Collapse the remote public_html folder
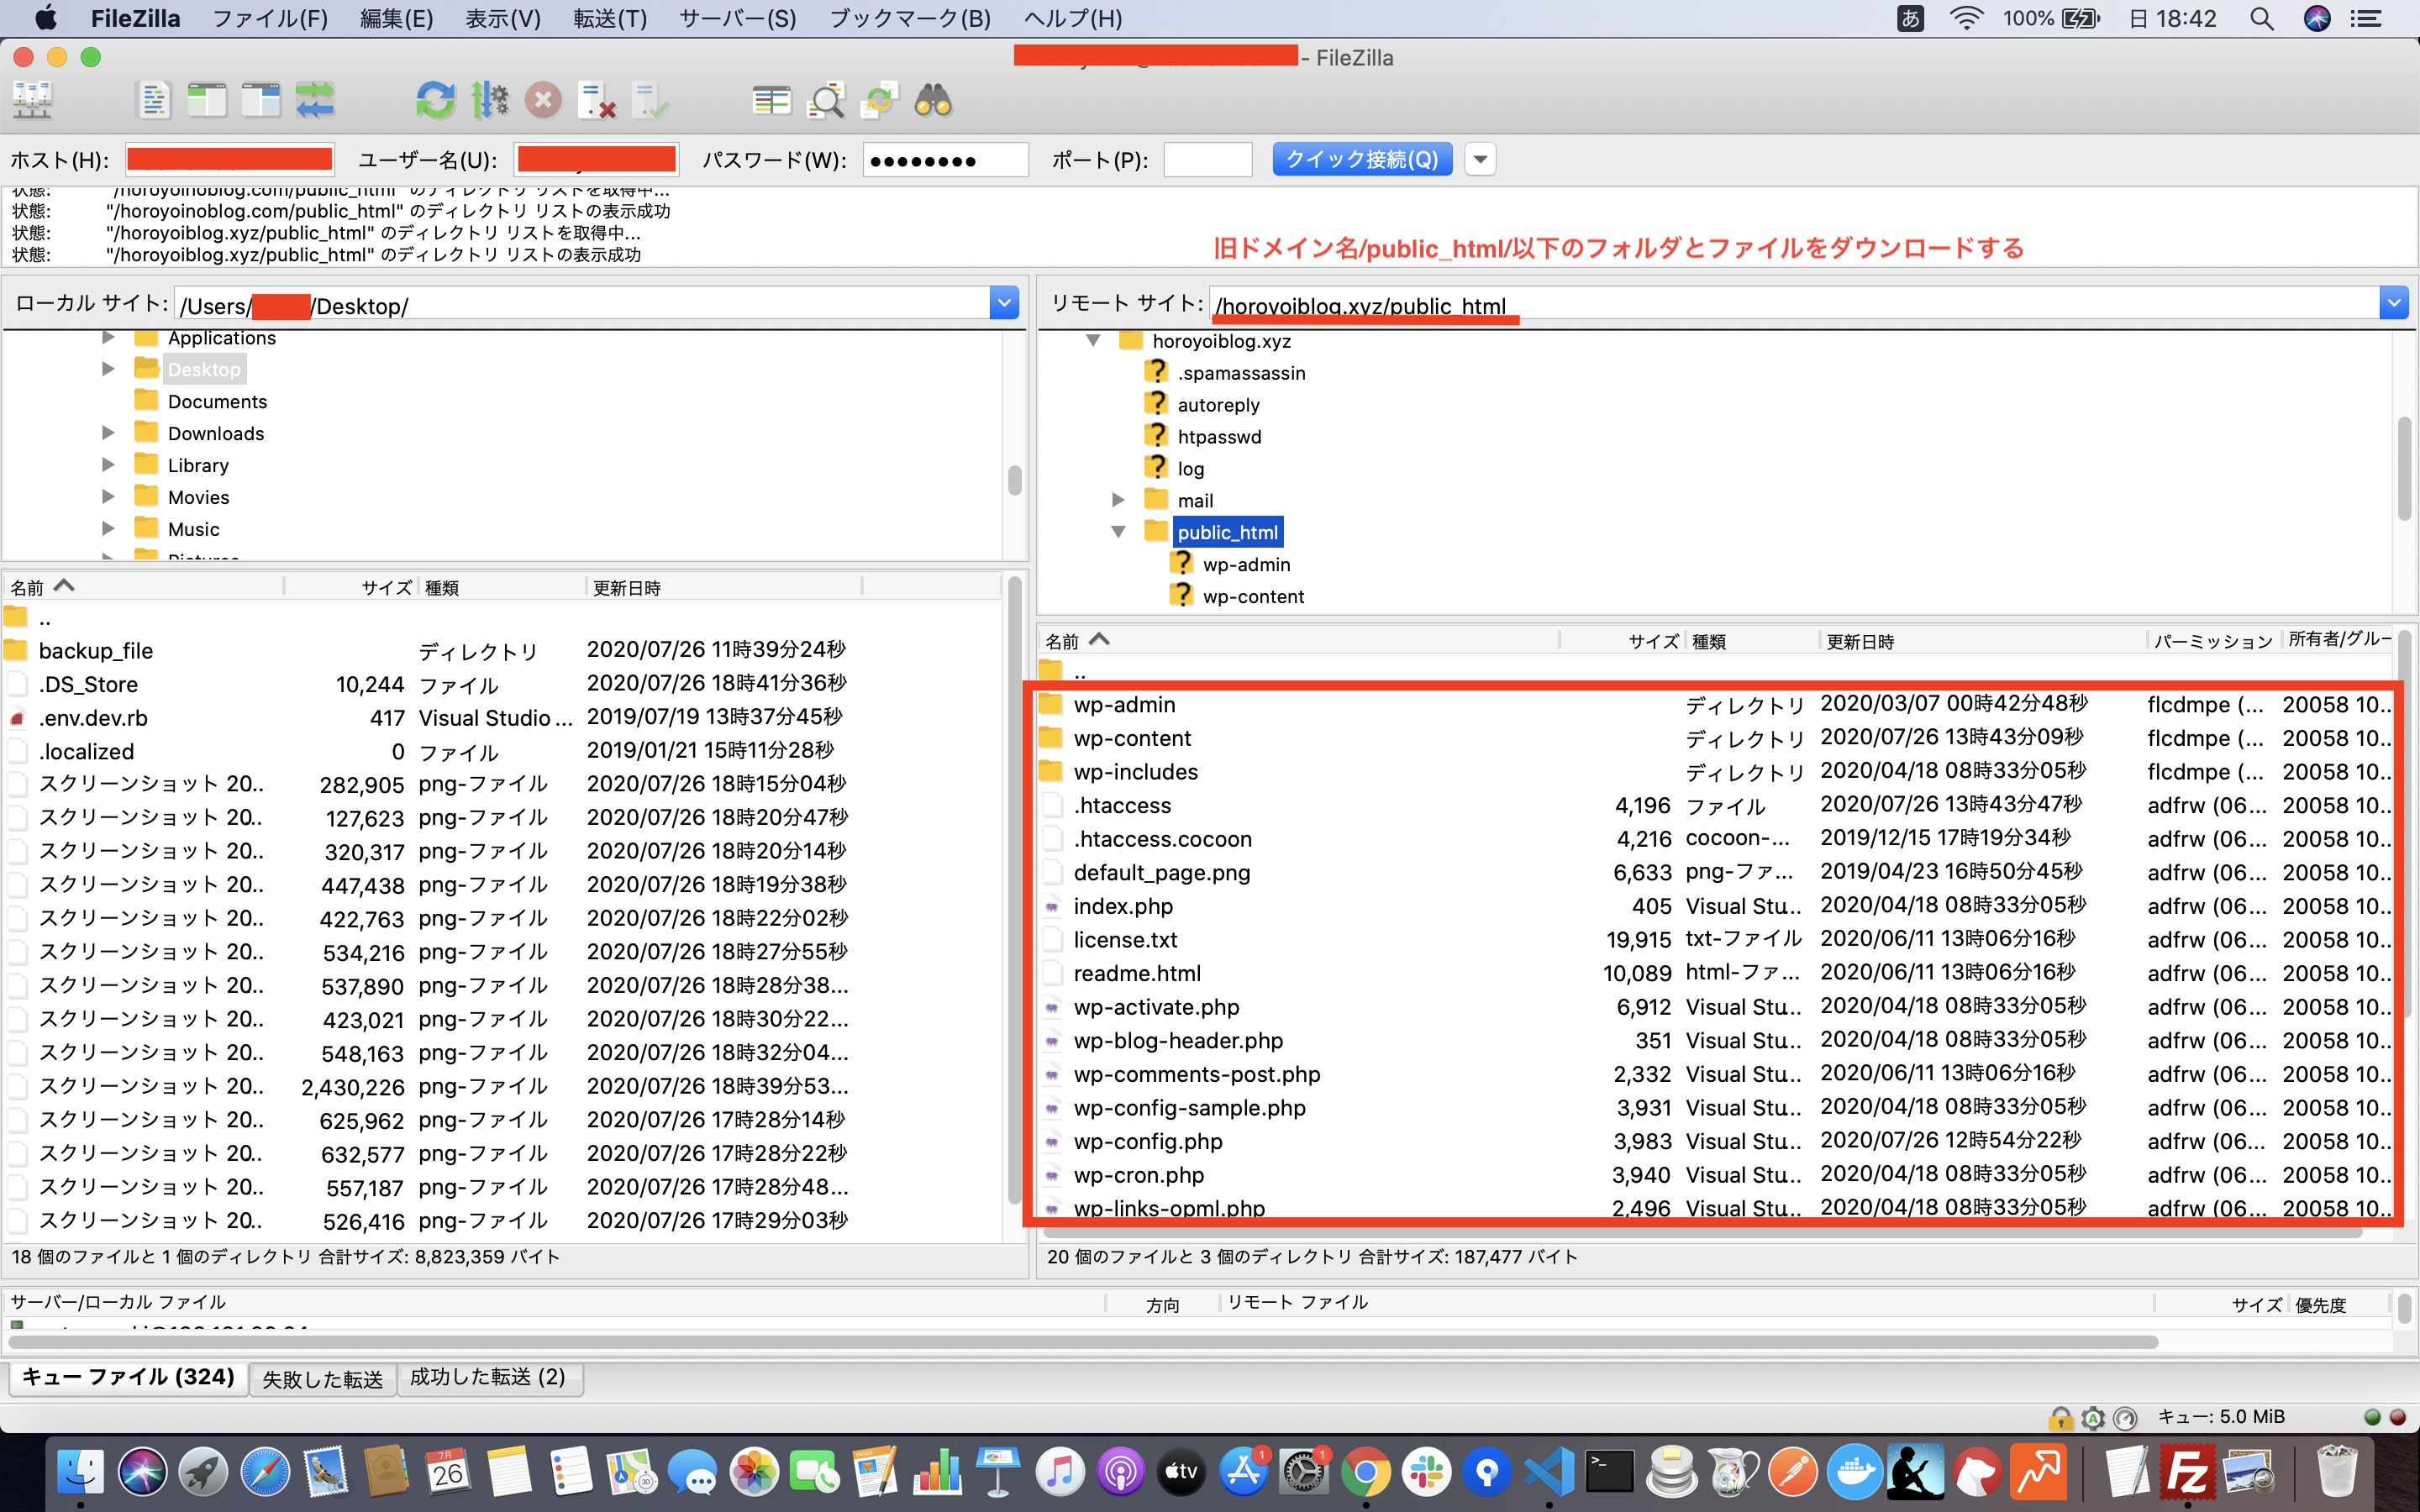This screenshot has height=1512, width=2420. coord(1118,532)
